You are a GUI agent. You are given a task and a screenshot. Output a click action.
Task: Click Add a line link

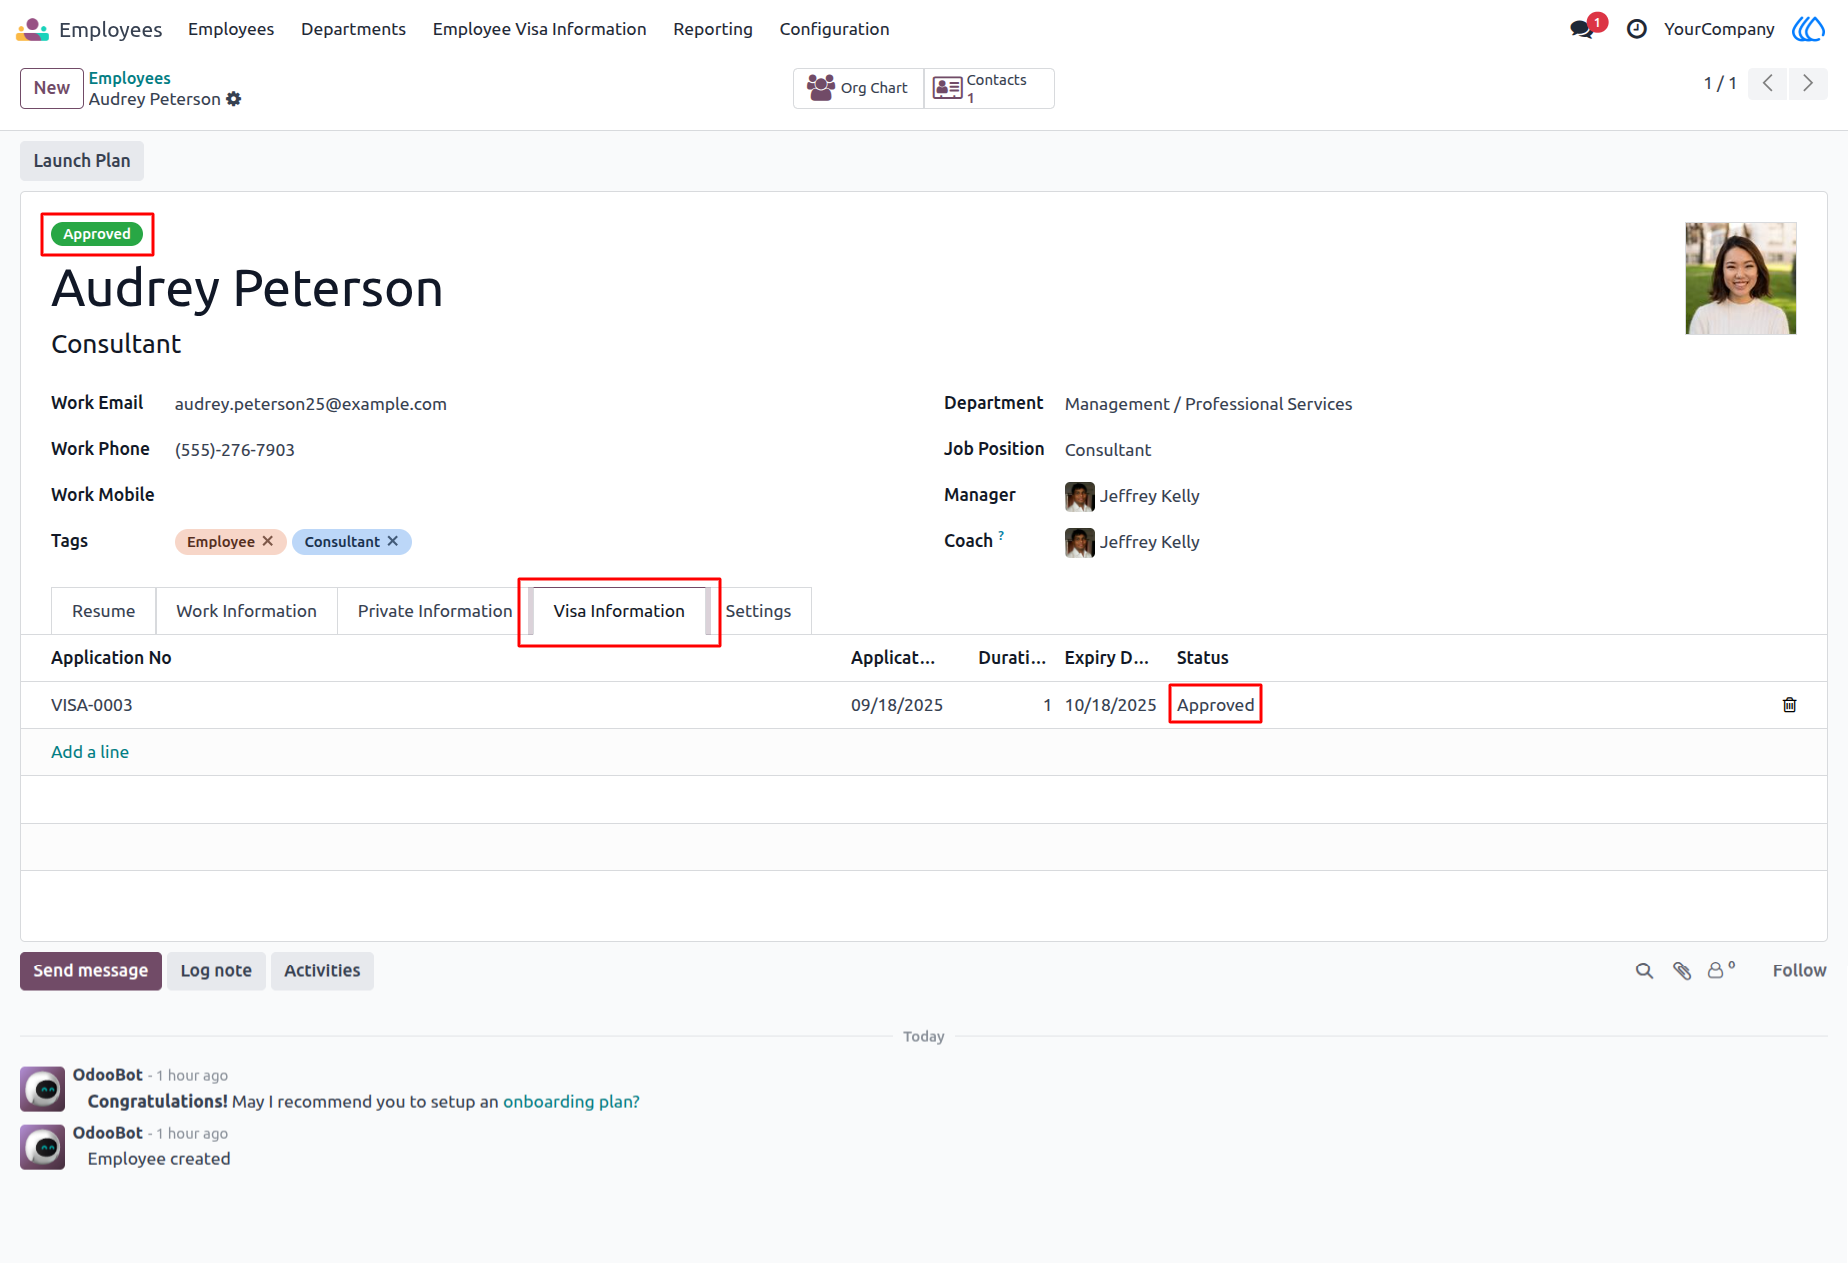90,752
